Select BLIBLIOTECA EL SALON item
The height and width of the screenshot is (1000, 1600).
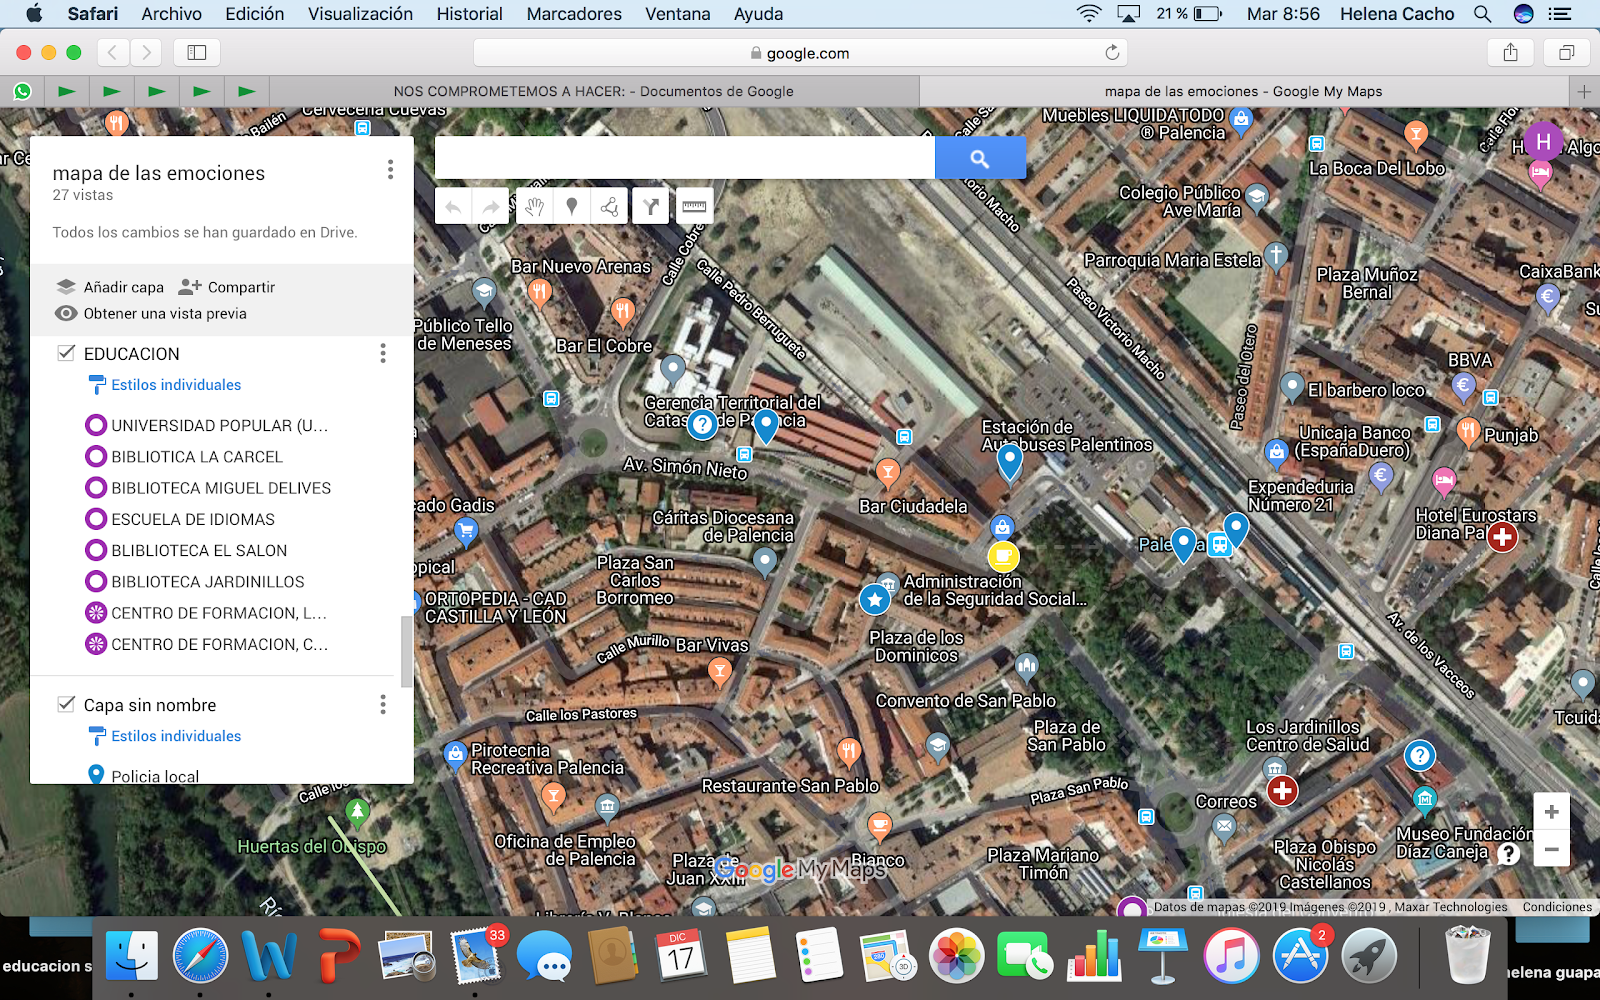pos(199,551)
